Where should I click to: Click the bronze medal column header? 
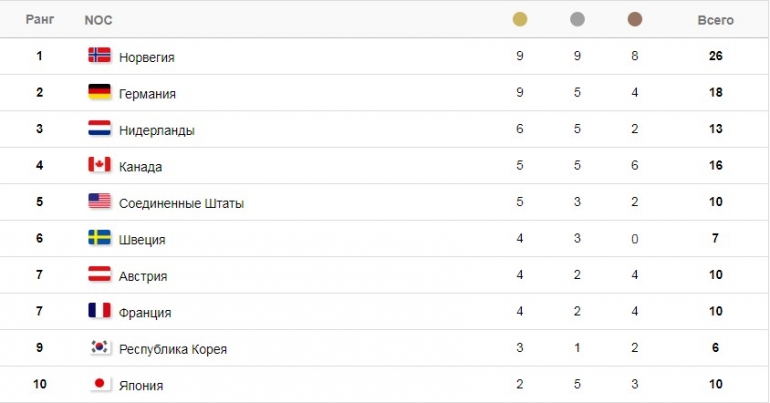click(634, 19)
